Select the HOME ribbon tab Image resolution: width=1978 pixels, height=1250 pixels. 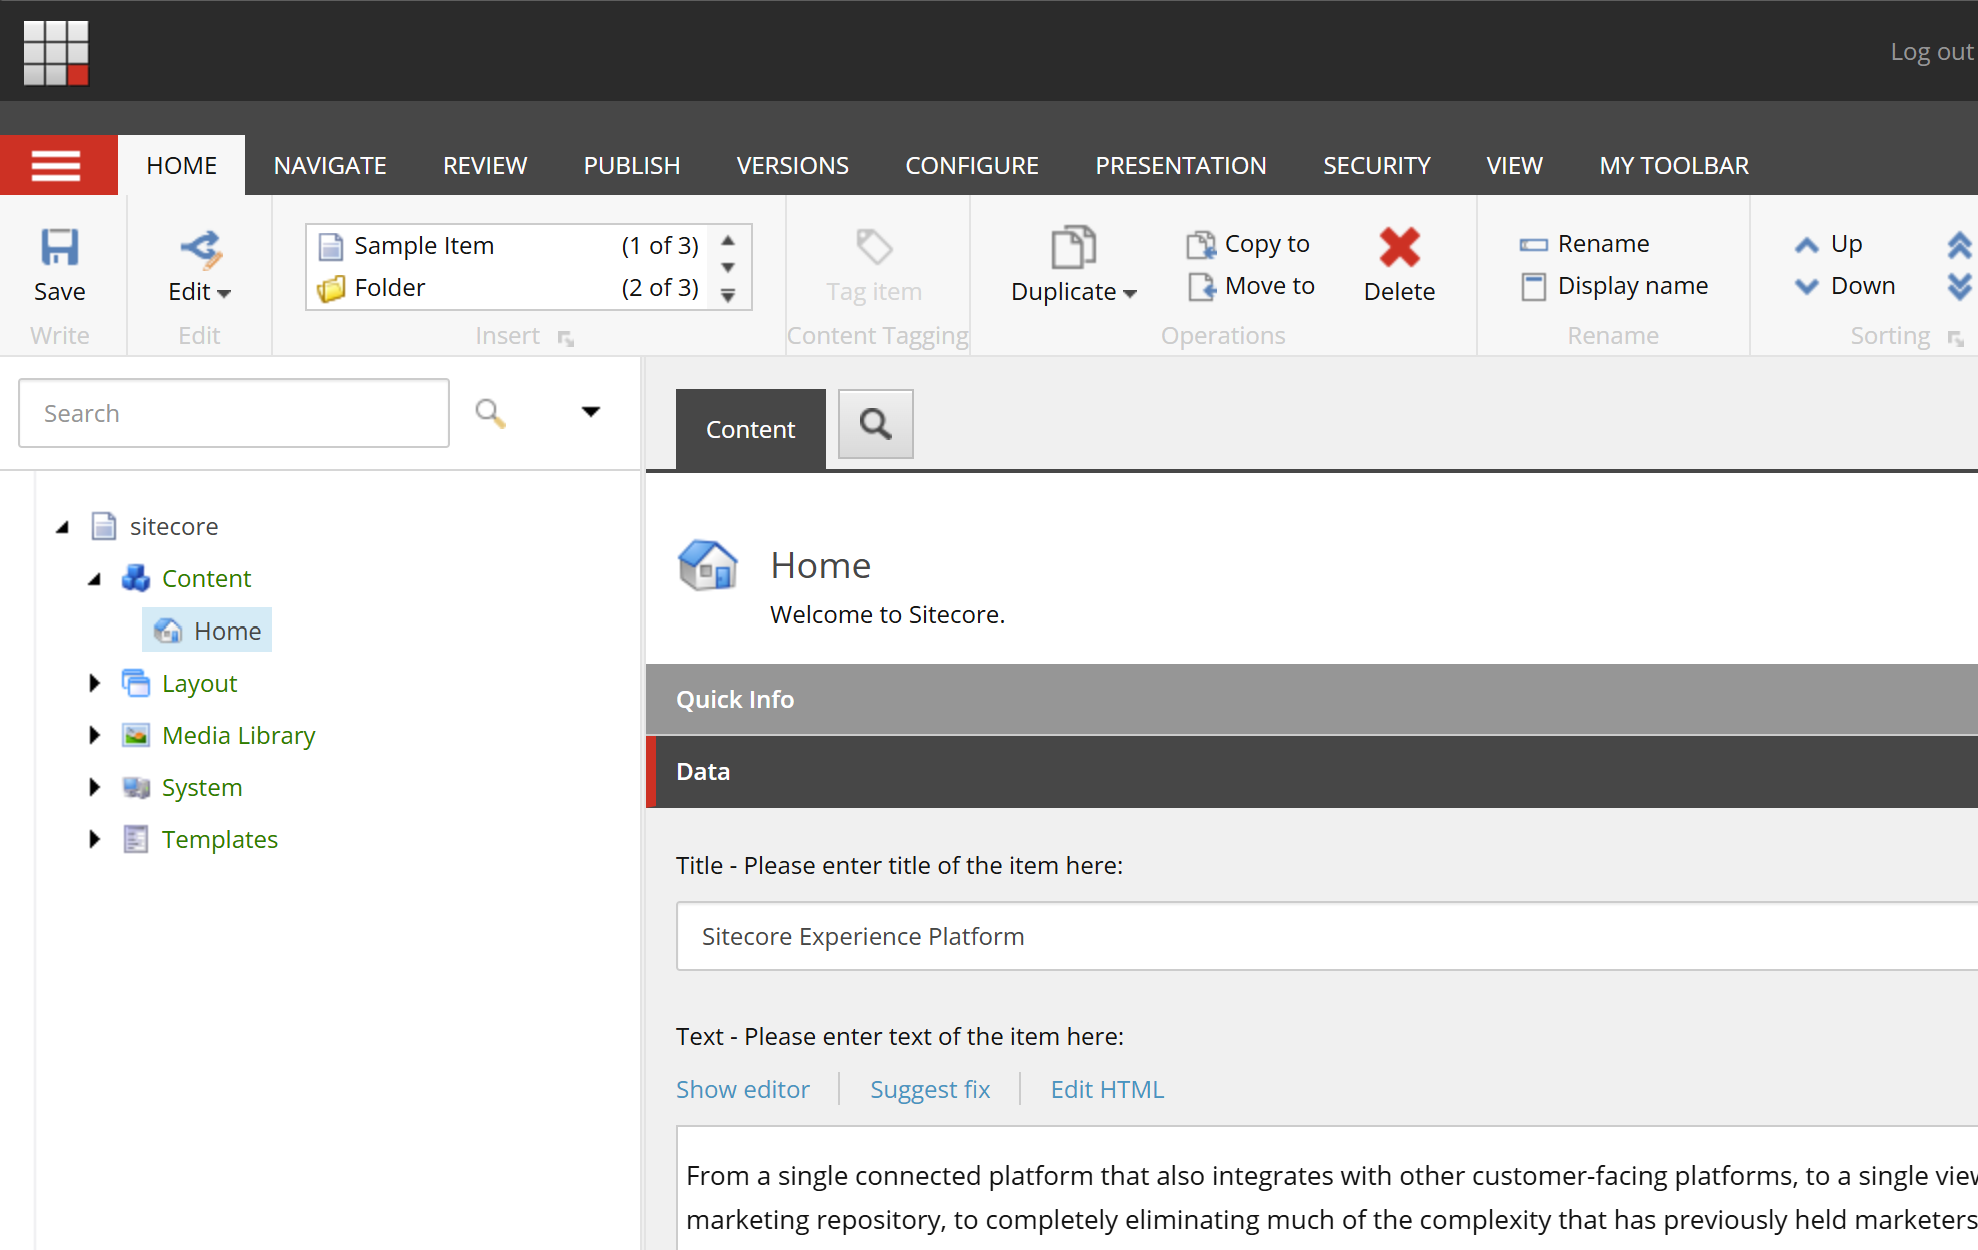[181, 165]
